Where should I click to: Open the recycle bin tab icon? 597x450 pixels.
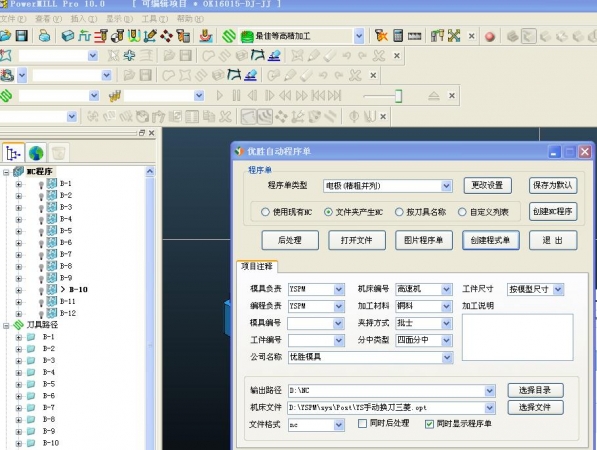(x=58, y=153)
